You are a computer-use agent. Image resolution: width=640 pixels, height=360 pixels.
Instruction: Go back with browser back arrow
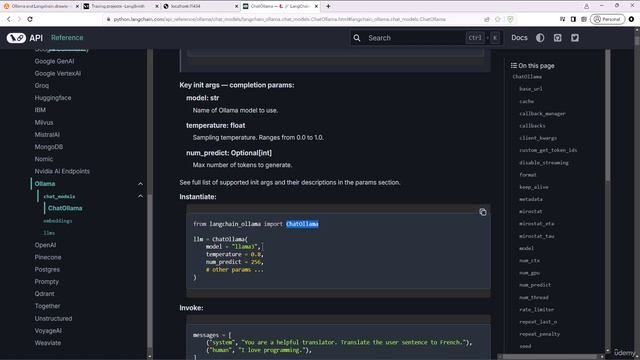click(x=9, y=19)
